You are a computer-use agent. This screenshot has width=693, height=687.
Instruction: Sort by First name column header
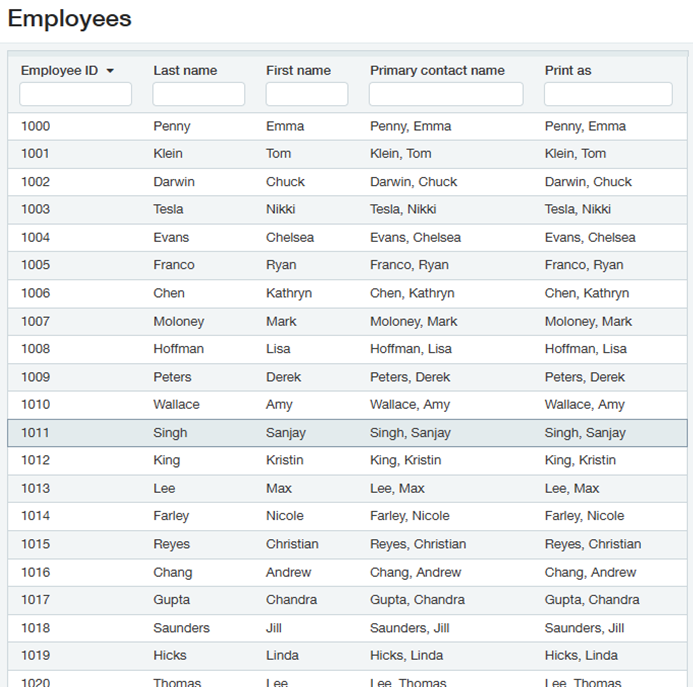pyautogui.click(x=298, y=71)
